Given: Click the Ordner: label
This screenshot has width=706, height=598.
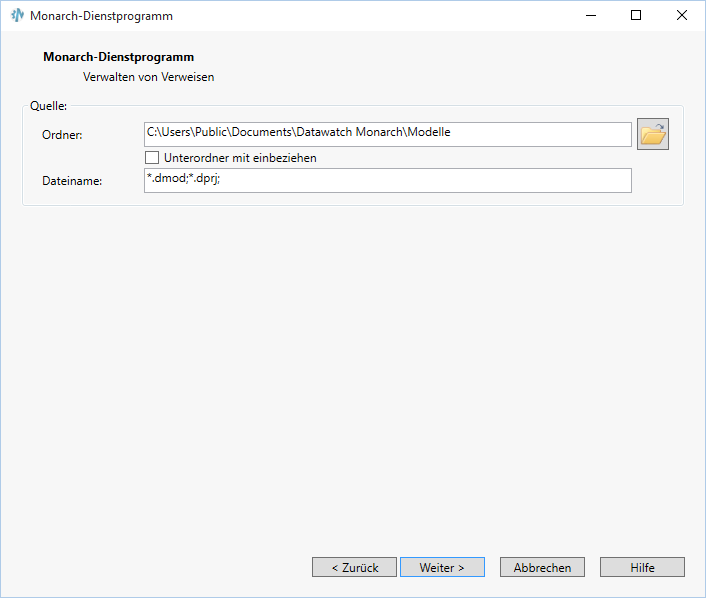Looking at the screenshot, I should click(x=62, y=135).
